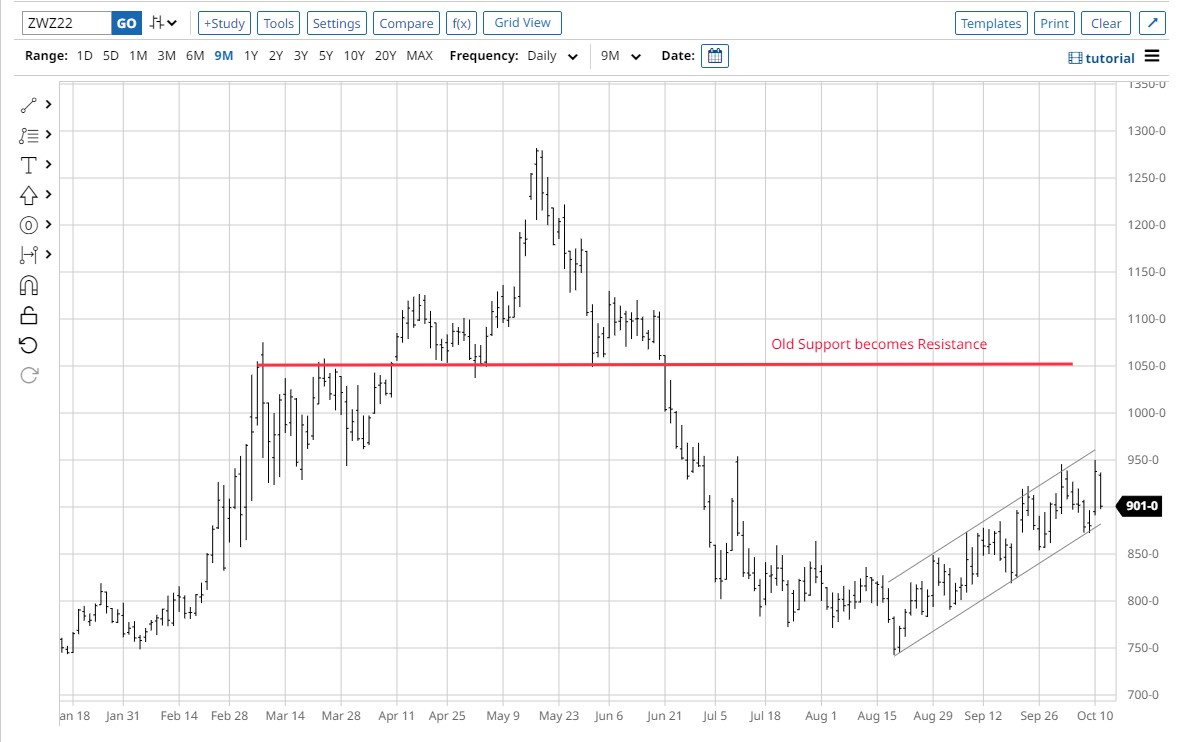The height and width of the screenshot is (742, 1192).
Task: Expand the measurement tools submenu arrow
Action: (x=49, y=254)
